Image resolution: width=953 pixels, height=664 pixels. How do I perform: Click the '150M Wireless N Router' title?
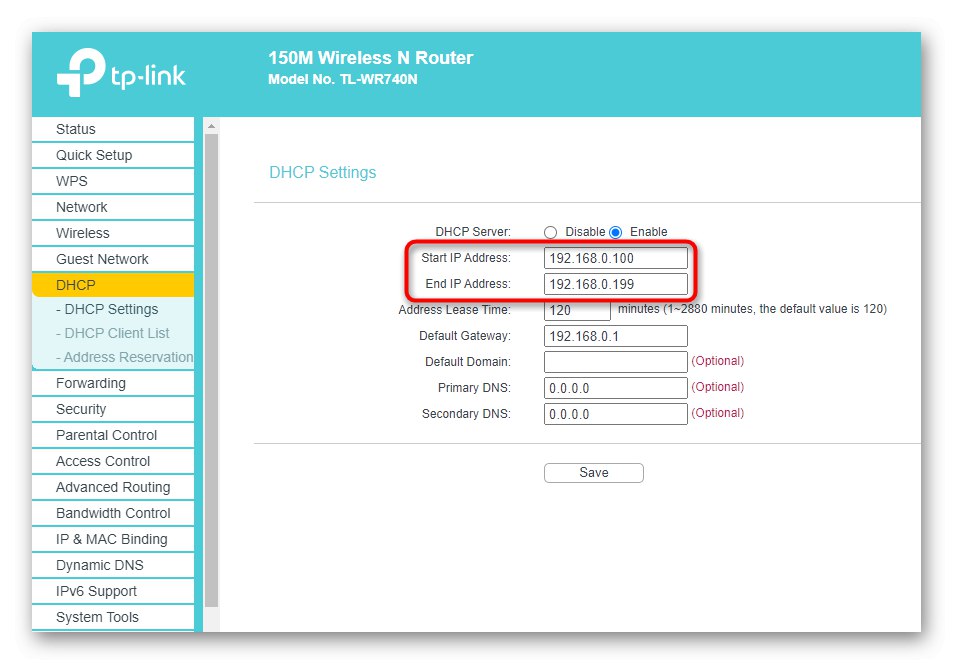point(371,58)
